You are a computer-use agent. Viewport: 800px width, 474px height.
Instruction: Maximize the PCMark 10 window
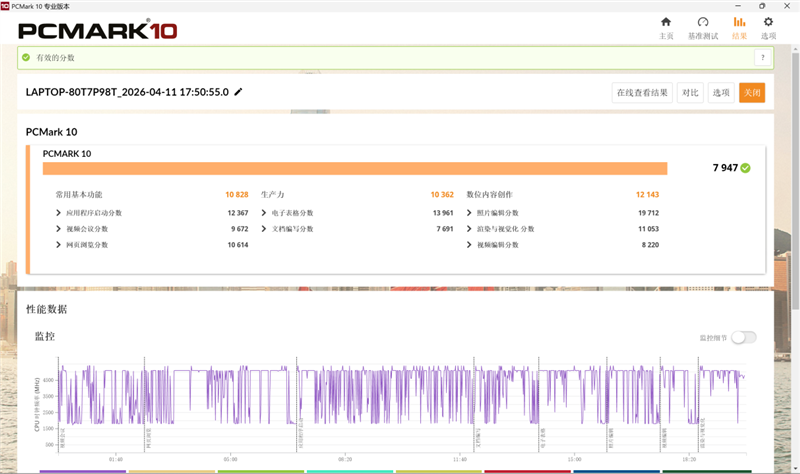coord(762,6)
